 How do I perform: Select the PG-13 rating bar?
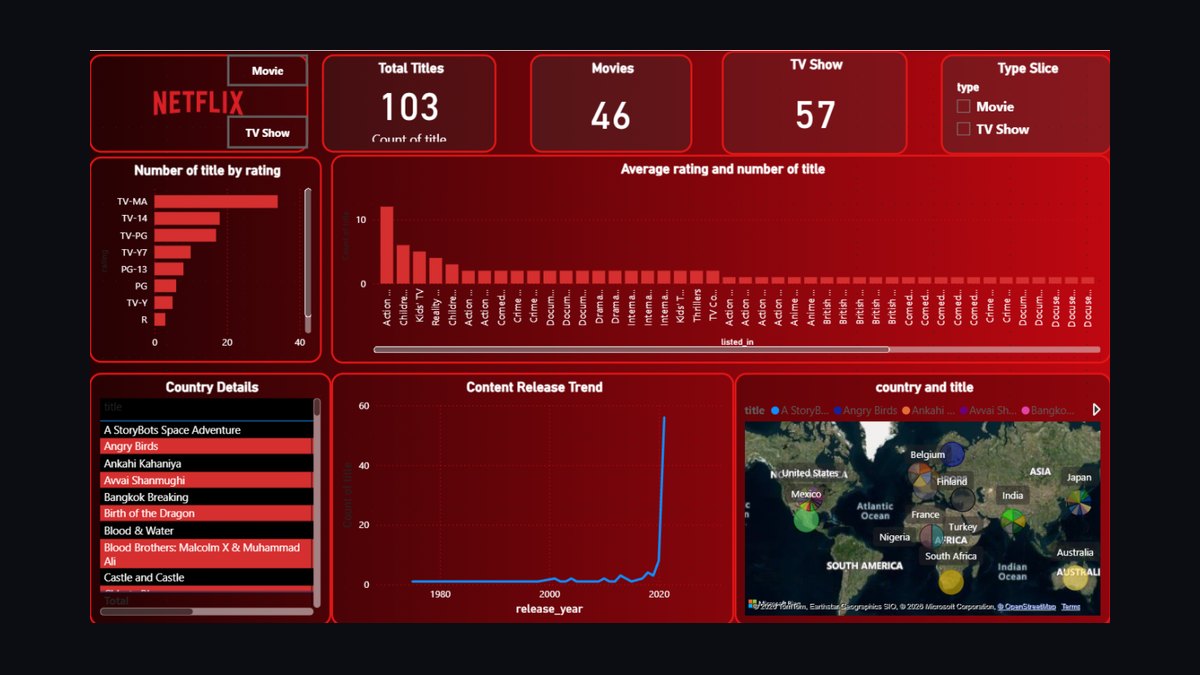168,269
